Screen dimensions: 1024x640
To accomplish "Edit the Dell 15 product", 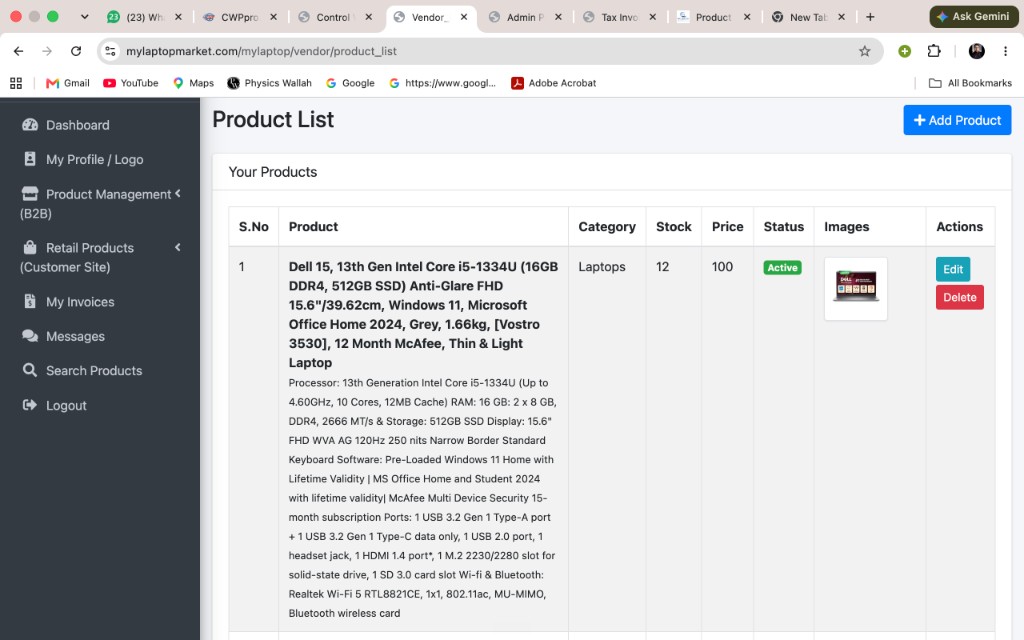I will pyautogui.click(x=952, y=269).
